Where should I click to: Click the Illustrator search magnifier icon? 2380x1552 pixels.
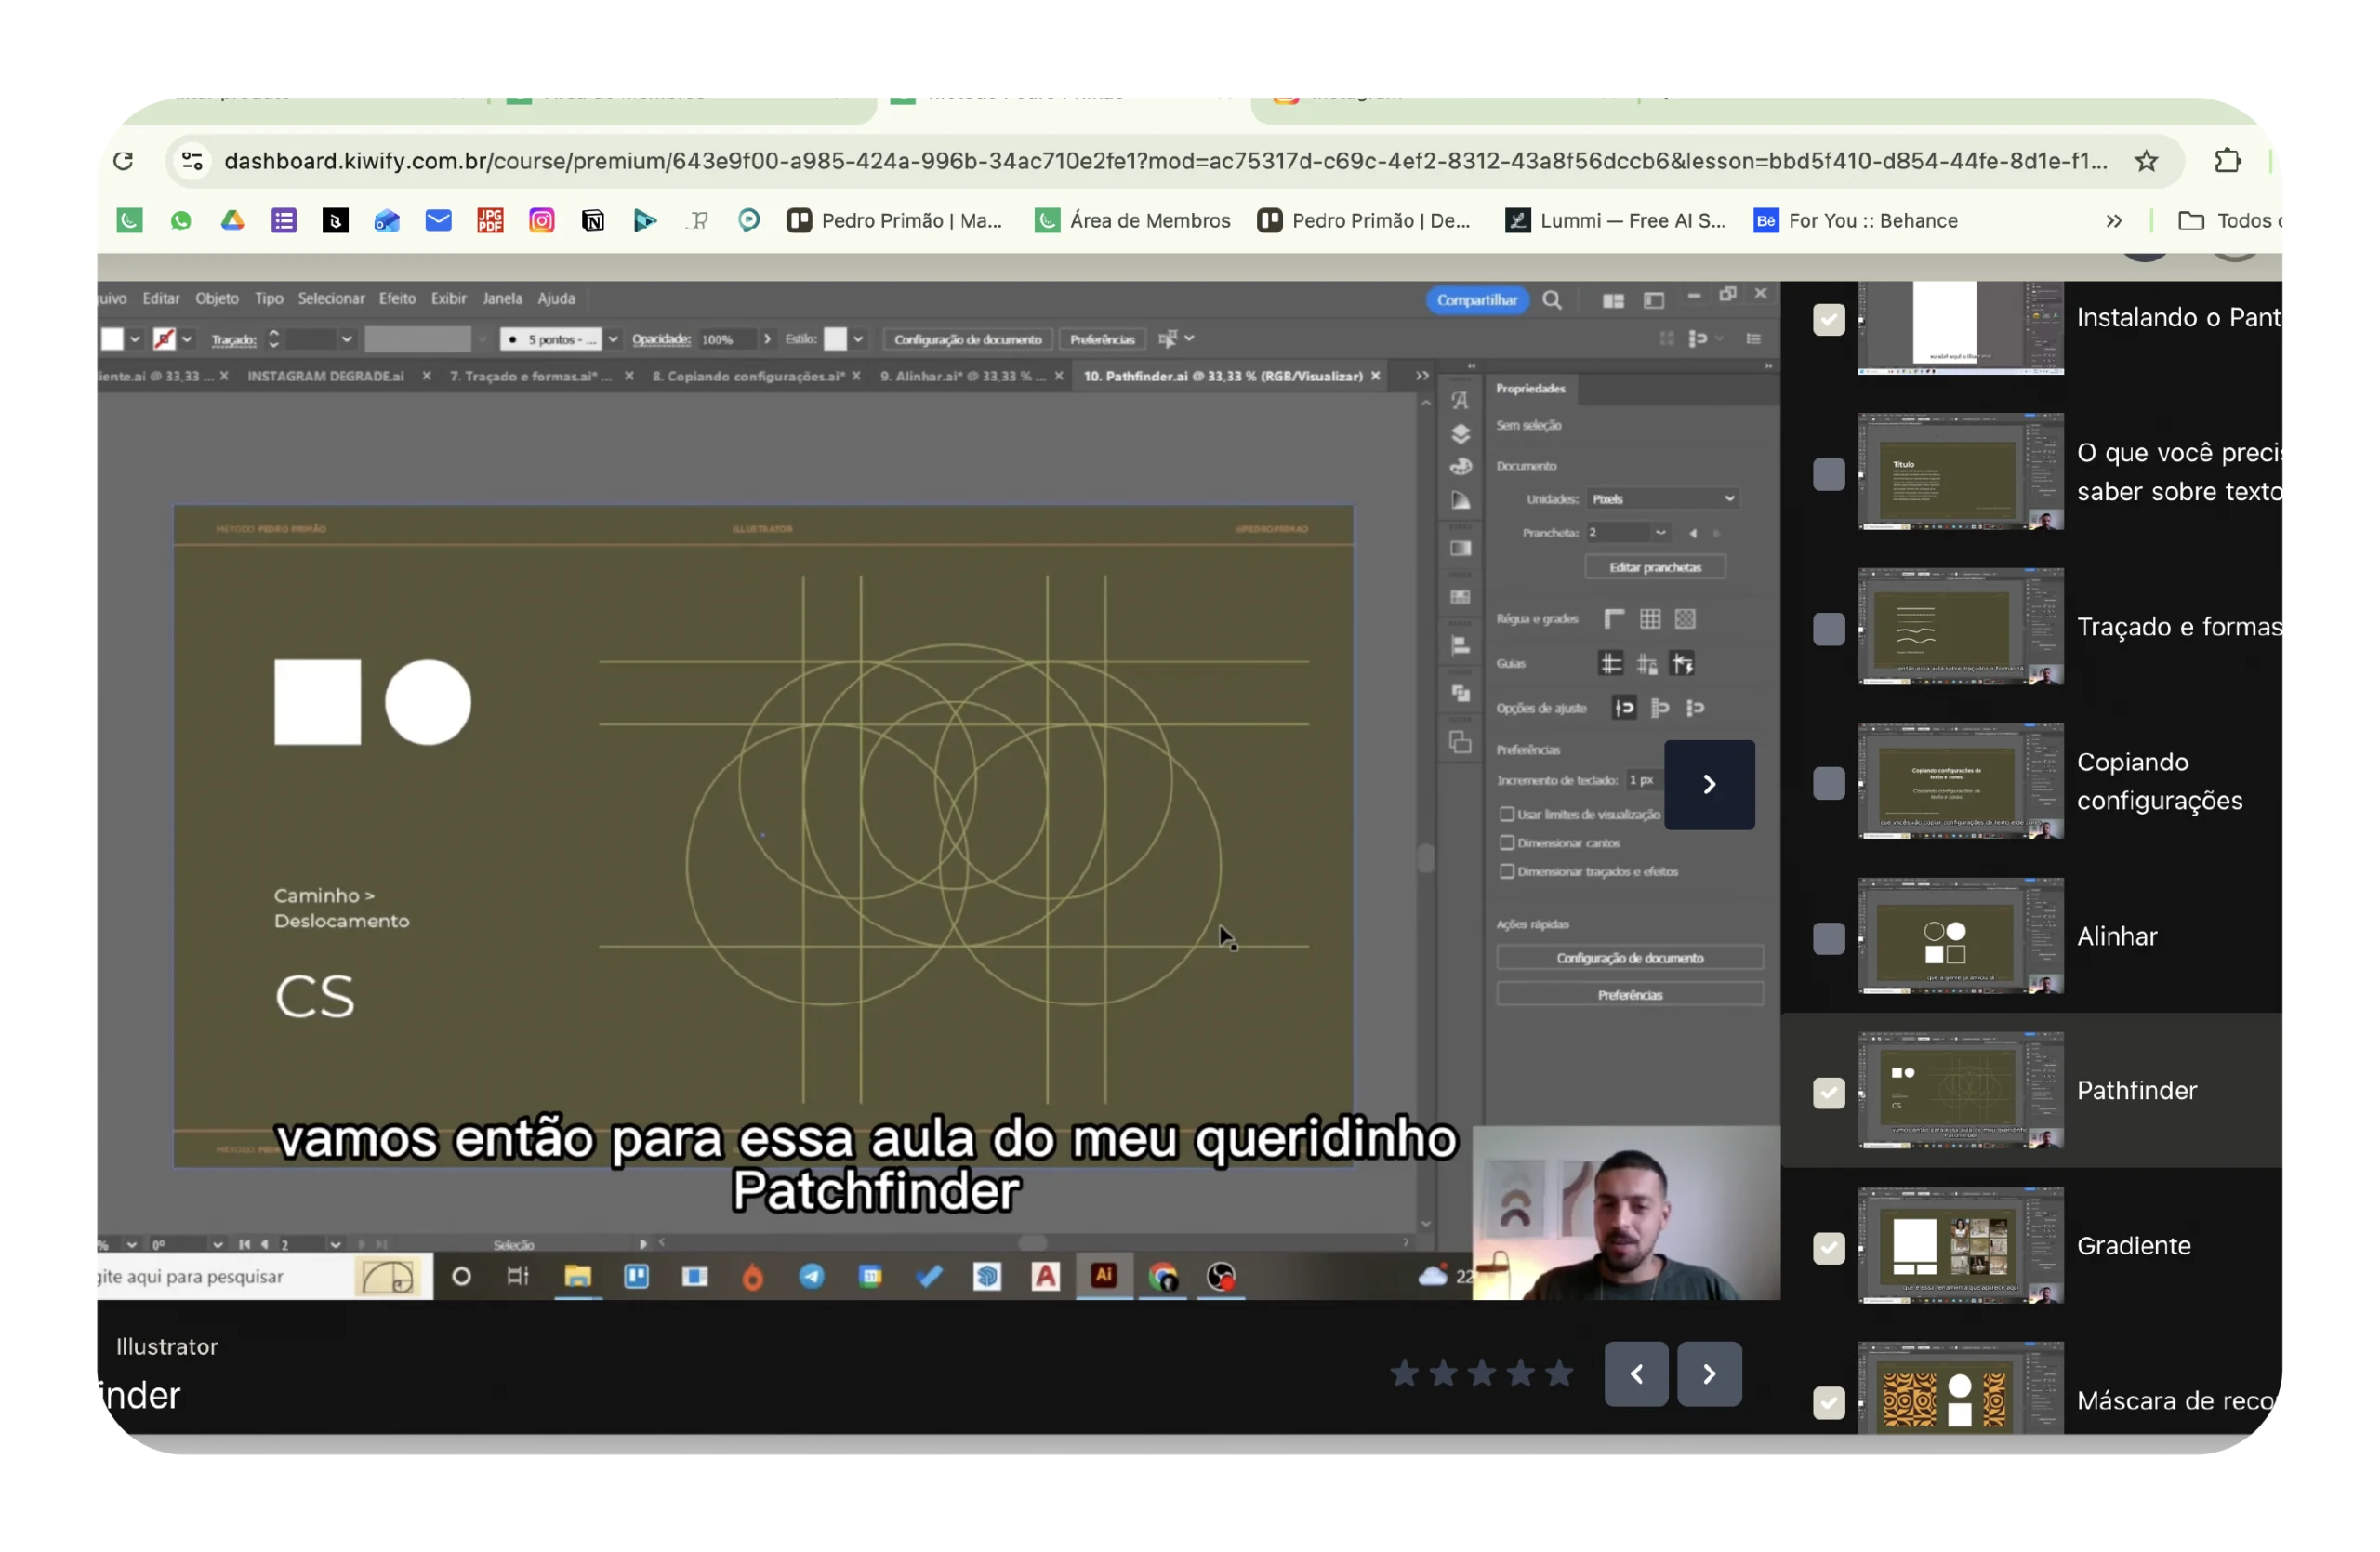coord(1552,300)
